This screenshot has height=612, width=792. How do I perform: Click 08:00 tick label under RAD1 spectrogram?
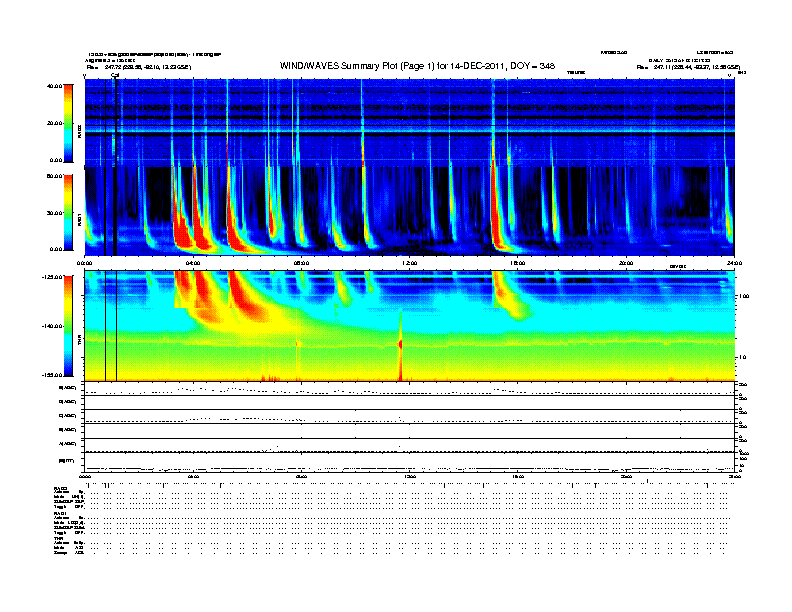(x=301, y=263)
